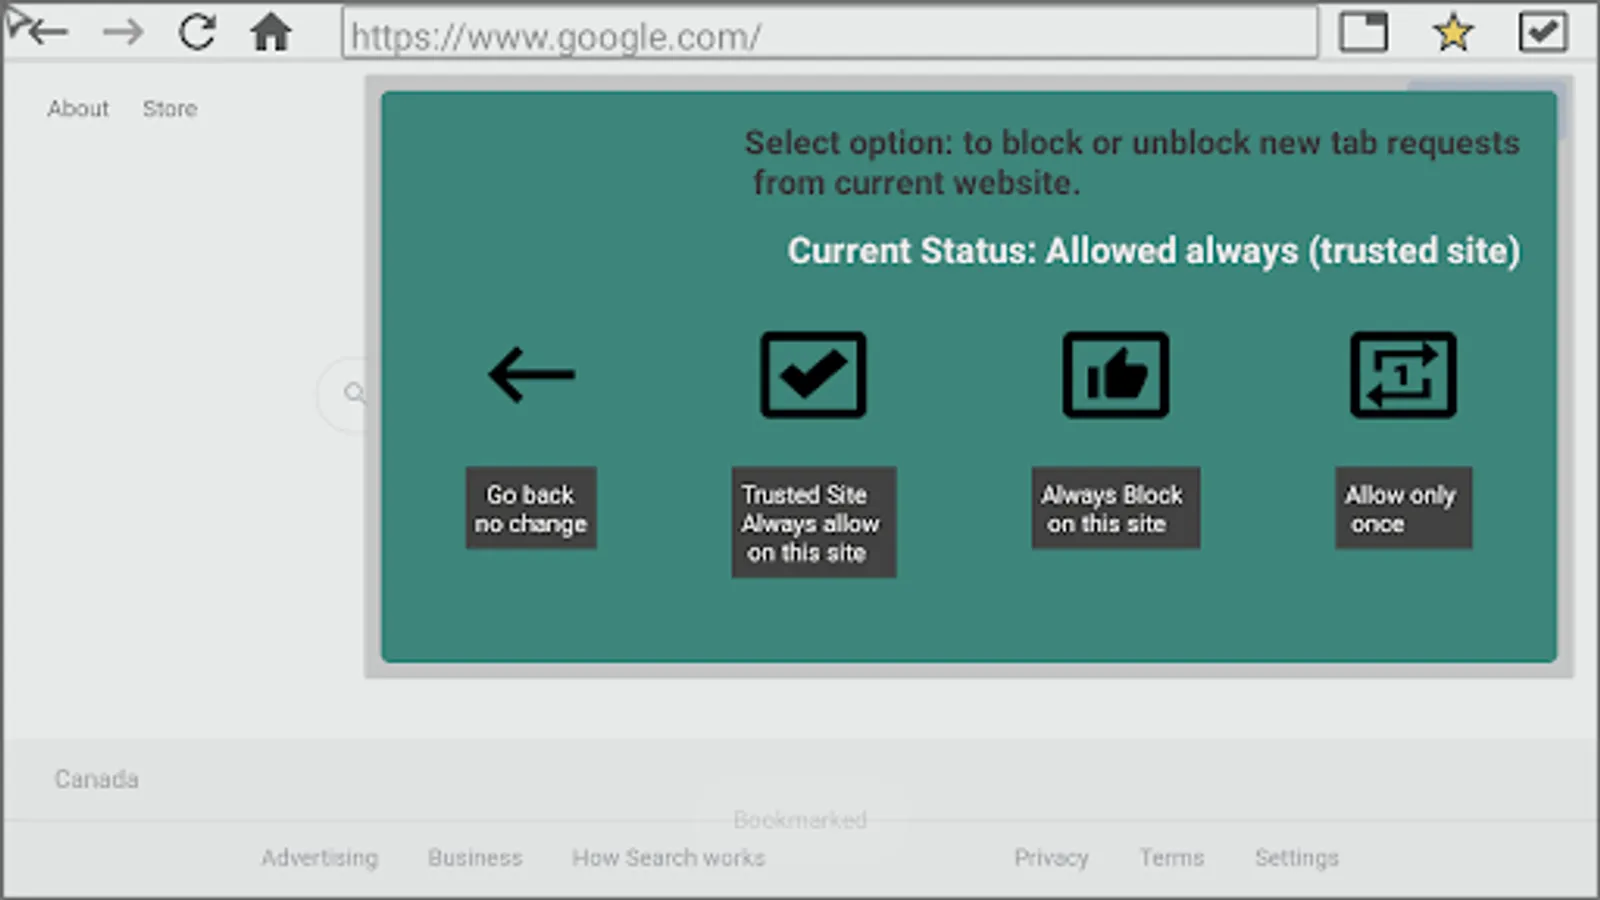Screen dimensions: 1600x900
Task: Choose 'Allow only once' button
Action: [1403, 508]
